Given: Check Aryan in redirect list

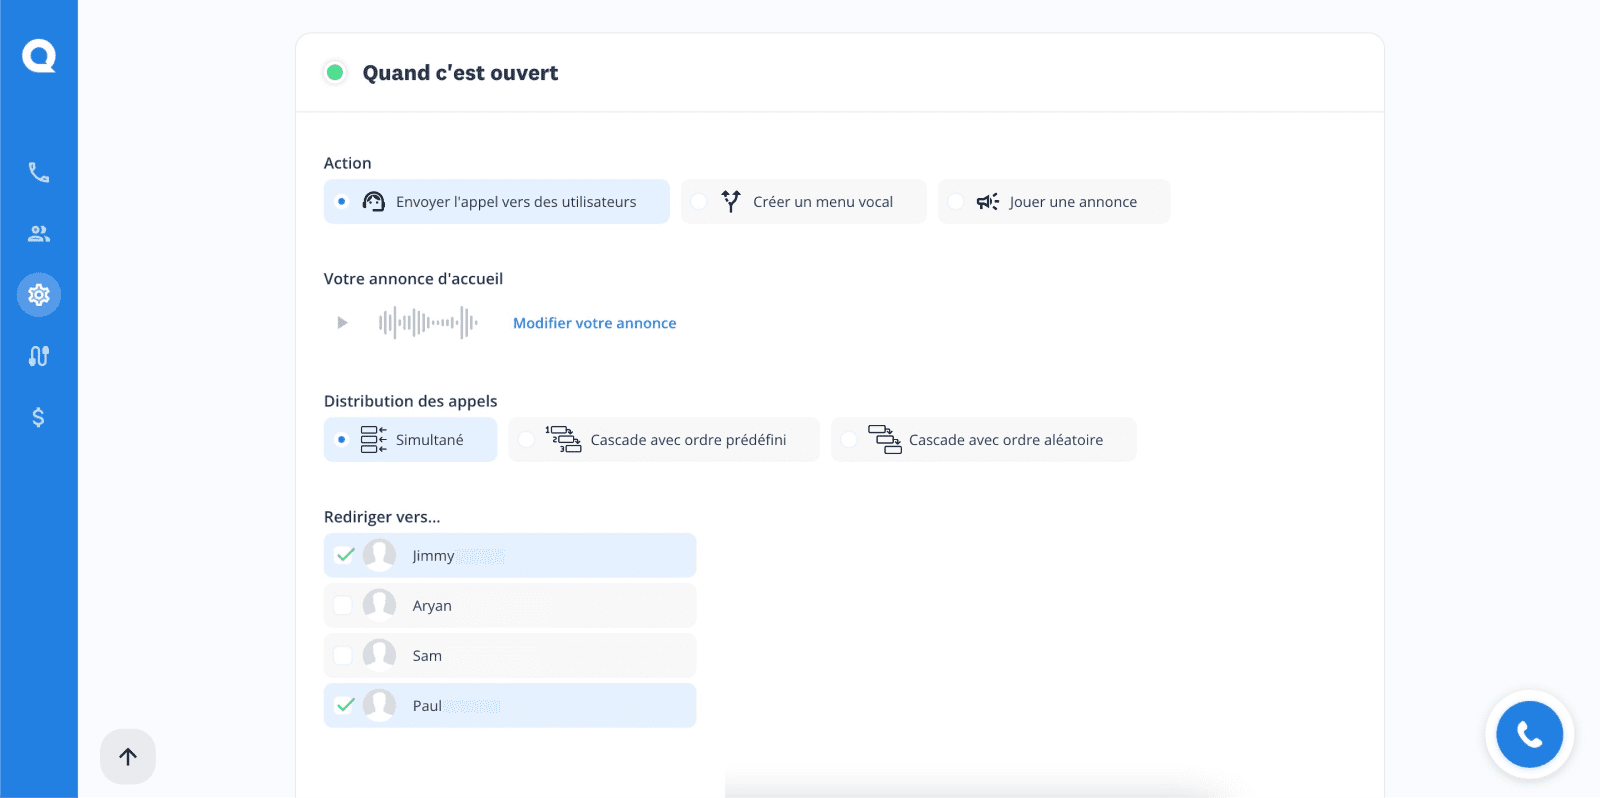Looking at the screenshot, I should click(343, 605).
